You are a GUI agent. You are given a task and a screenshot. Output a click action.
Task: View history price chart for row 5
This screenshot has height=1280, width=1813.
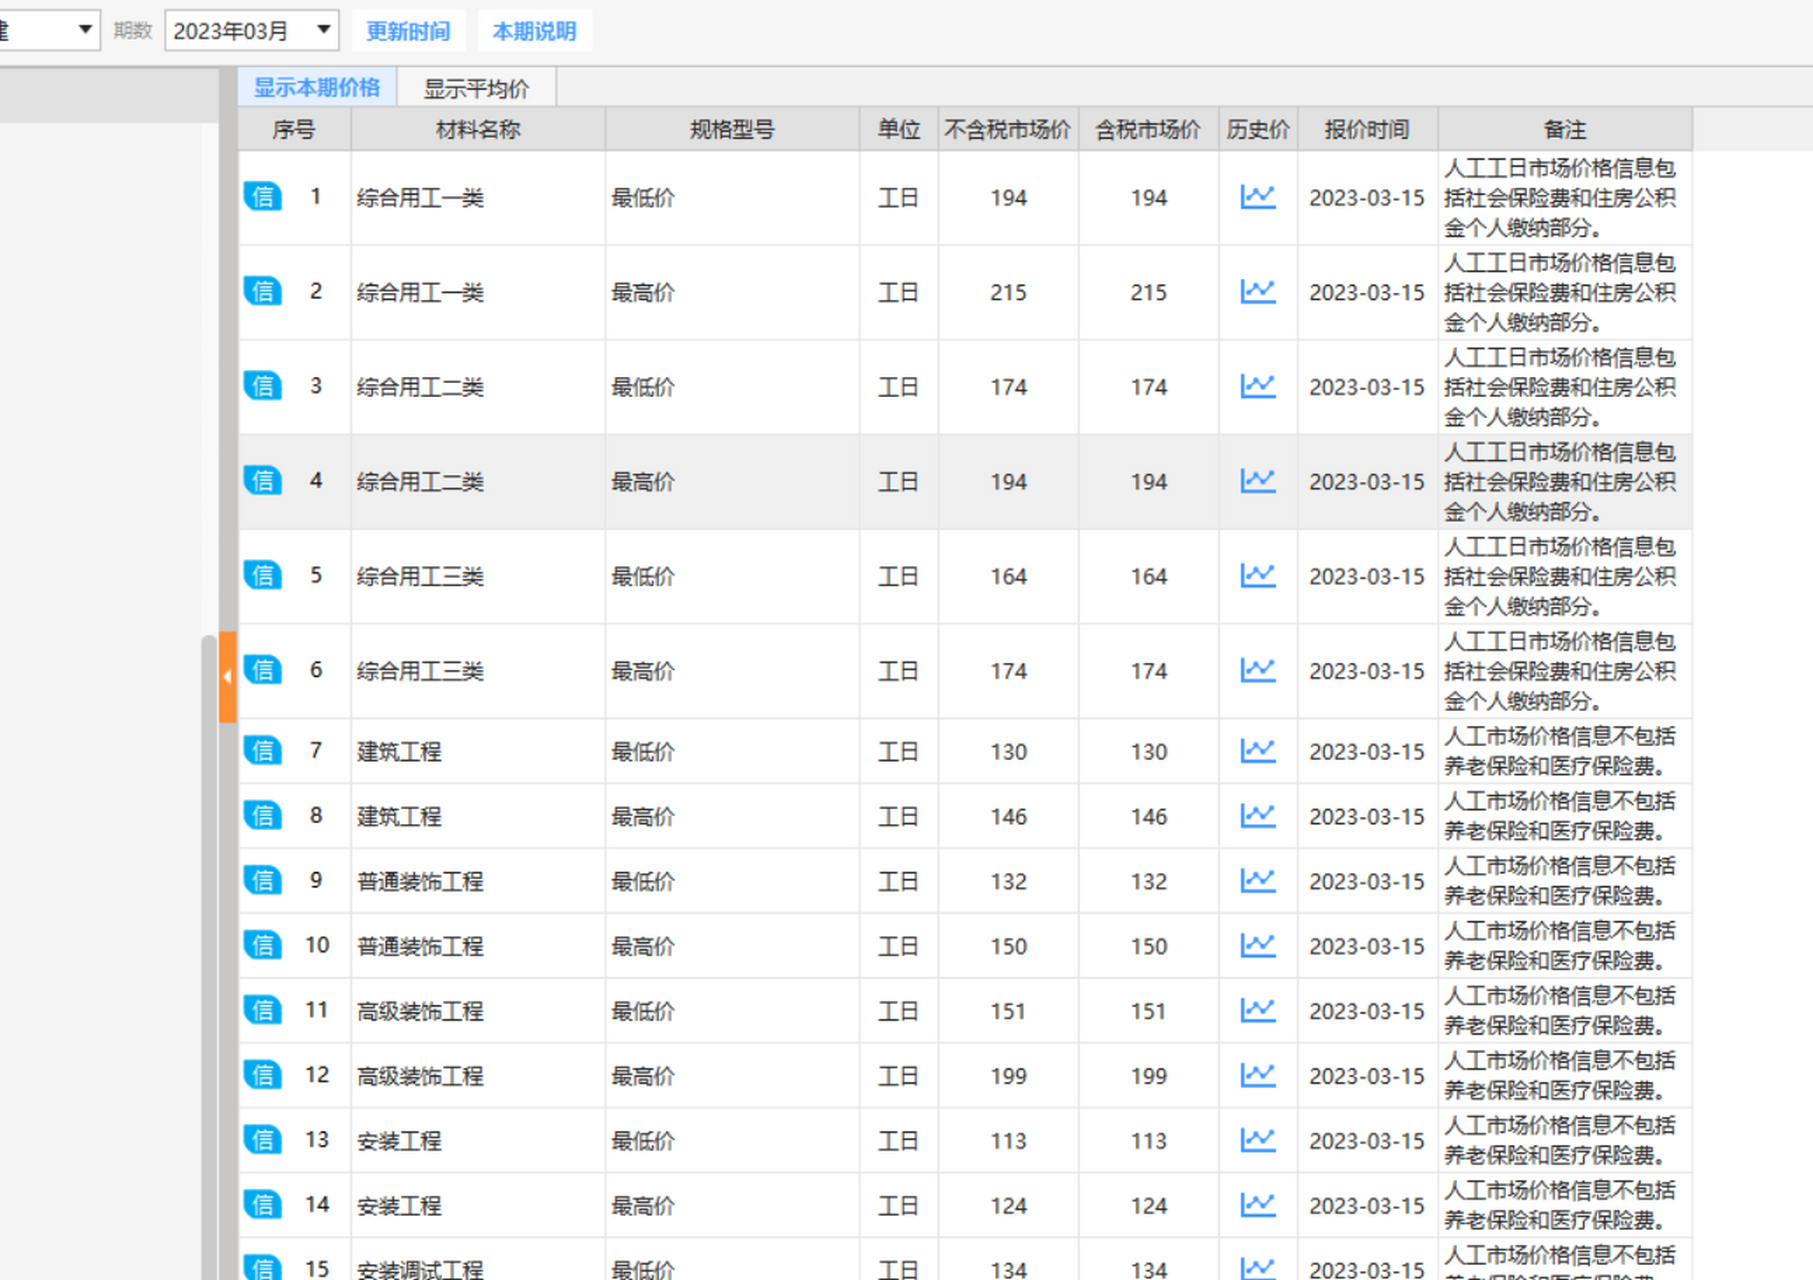1258,575
